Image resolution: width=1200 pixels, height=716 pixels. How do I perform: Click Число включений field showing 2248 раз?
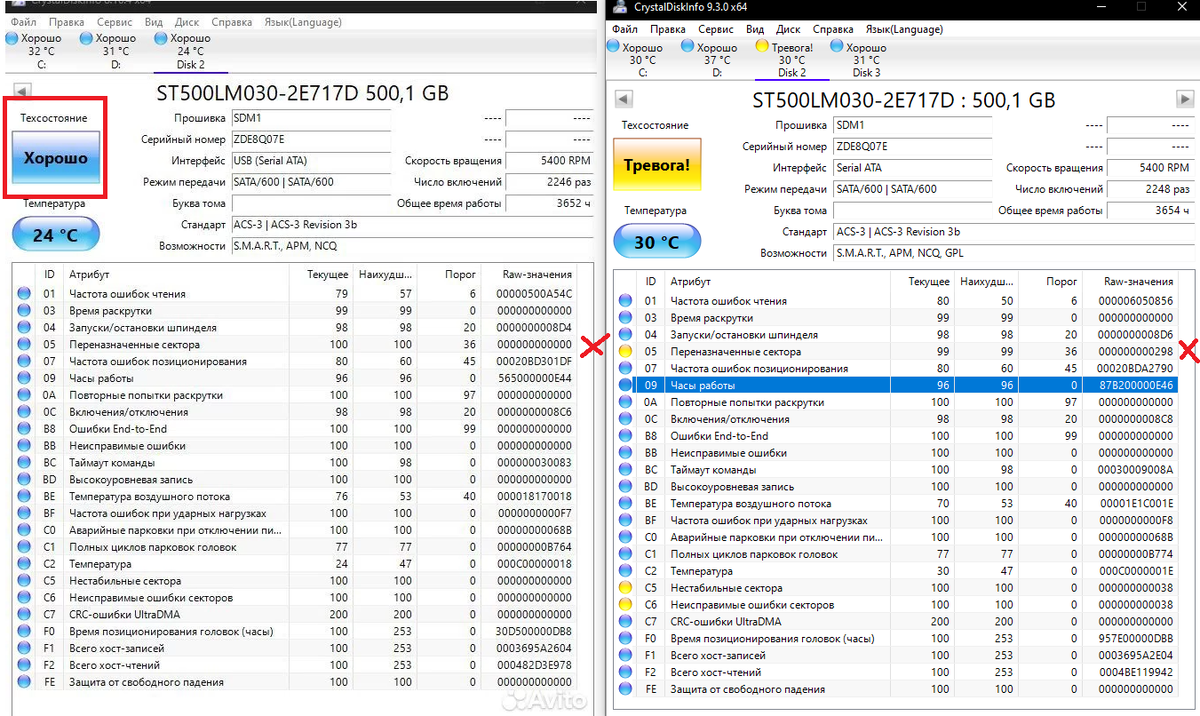pos(1150,189)
